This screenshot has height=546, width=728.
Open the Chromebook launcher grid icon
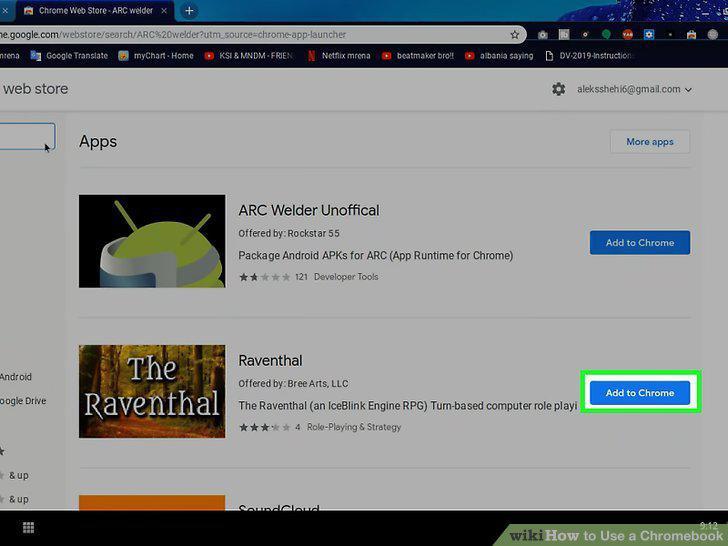[28, 527]
